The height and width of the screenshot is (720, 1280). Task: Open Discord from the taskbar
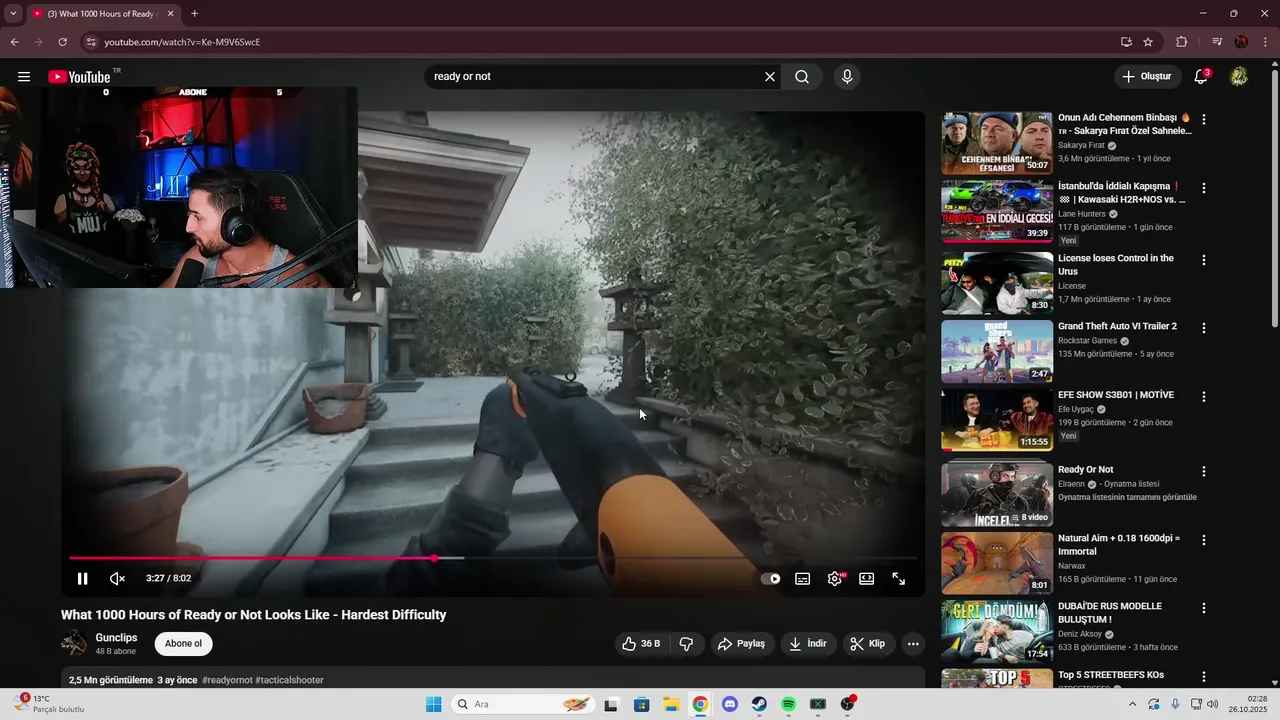pyautogui.click(x=730, y=704)
